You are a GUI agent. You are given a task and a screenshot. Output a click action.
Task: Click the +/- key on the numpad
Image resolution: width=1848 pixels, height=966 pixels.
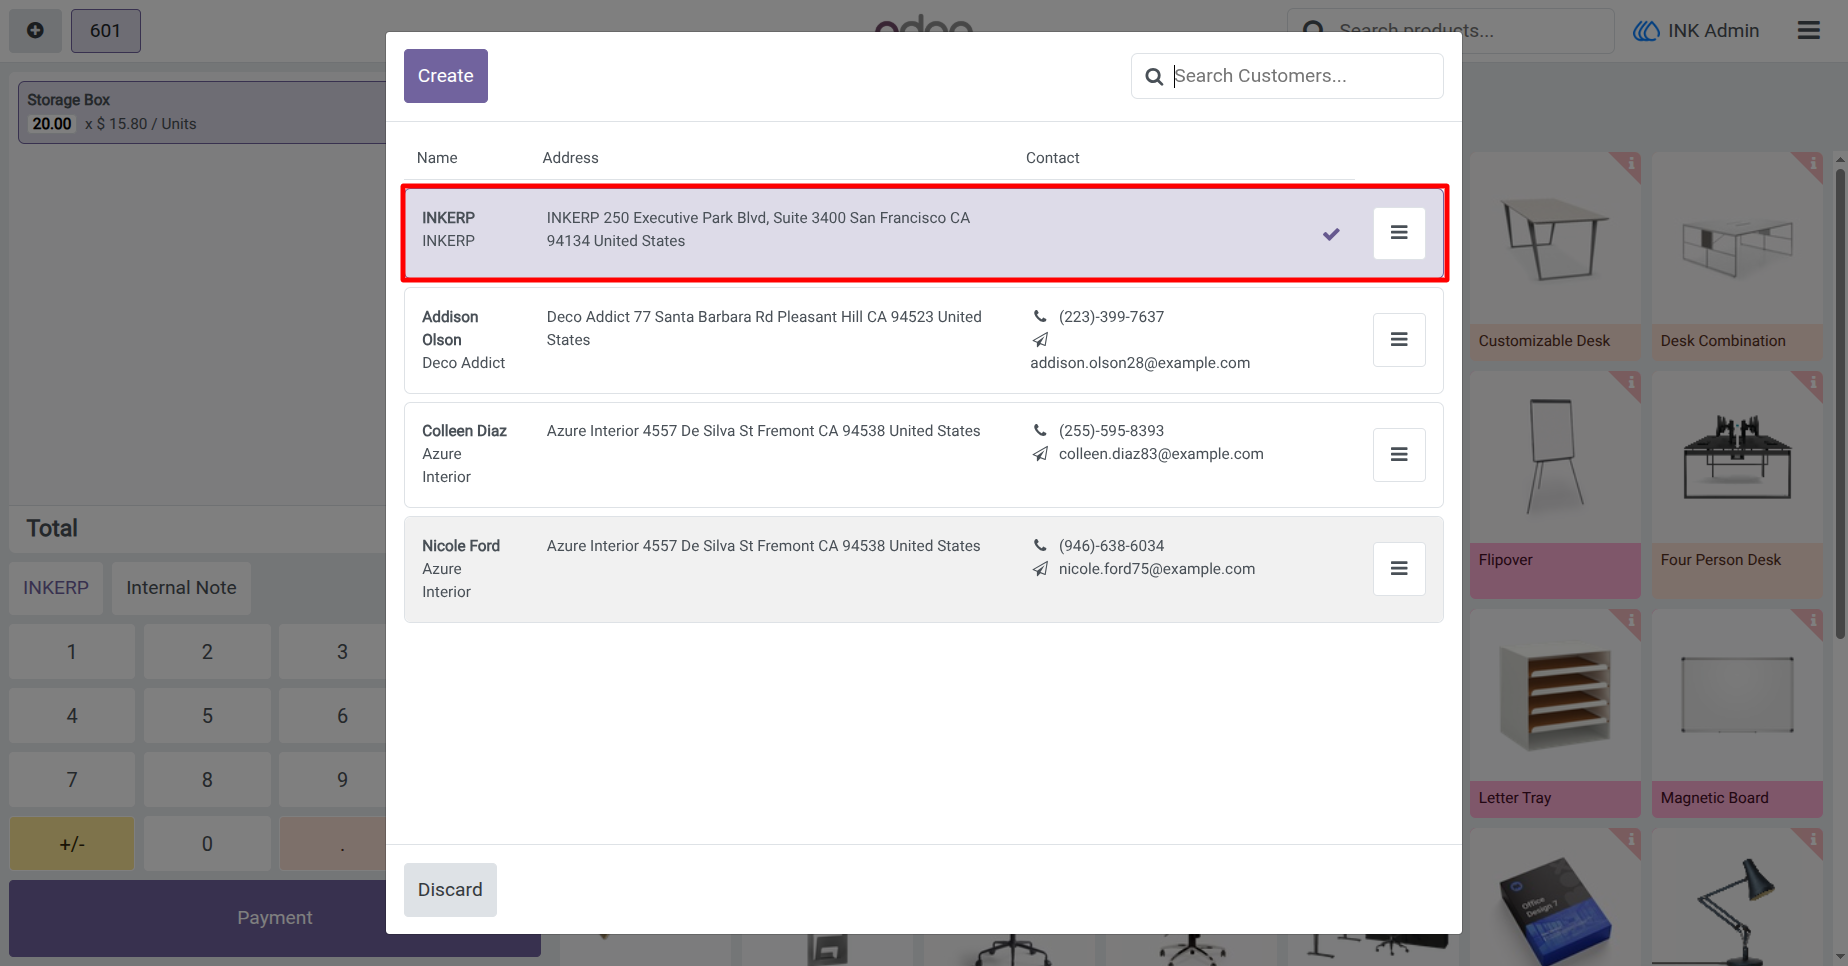(x=72, y=844)
